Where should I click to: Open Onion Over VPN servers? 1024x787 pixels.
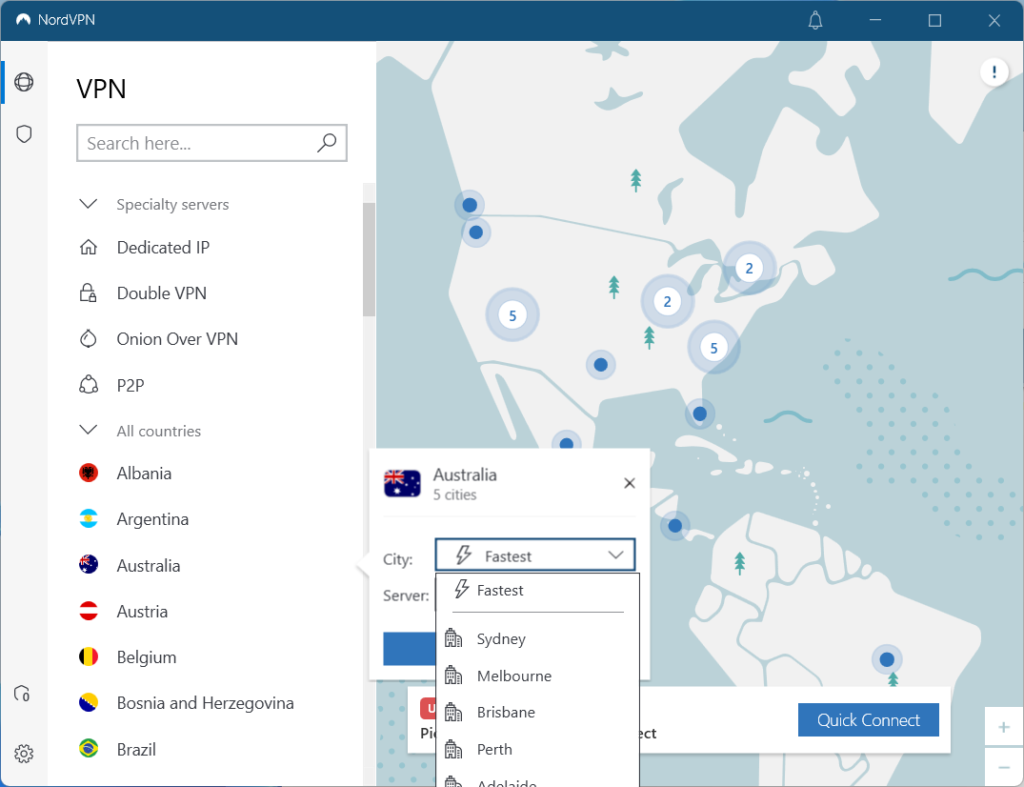click(x=88, y=339)
